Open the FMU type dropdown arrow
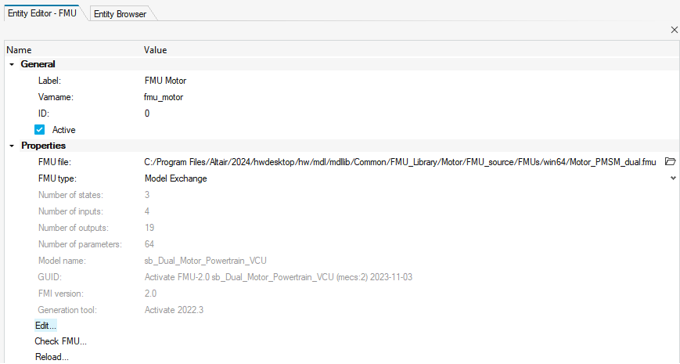 673,178
